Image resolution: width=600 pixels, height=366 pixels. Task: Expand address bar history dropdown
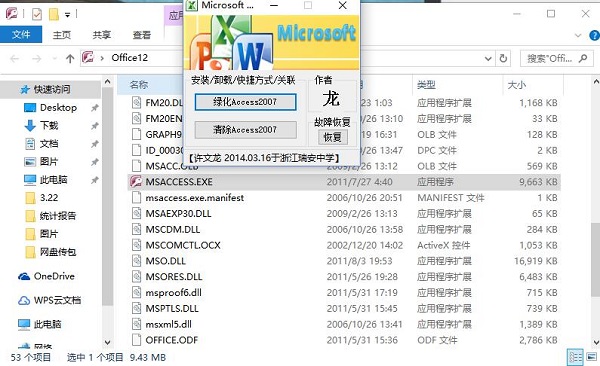488,59
